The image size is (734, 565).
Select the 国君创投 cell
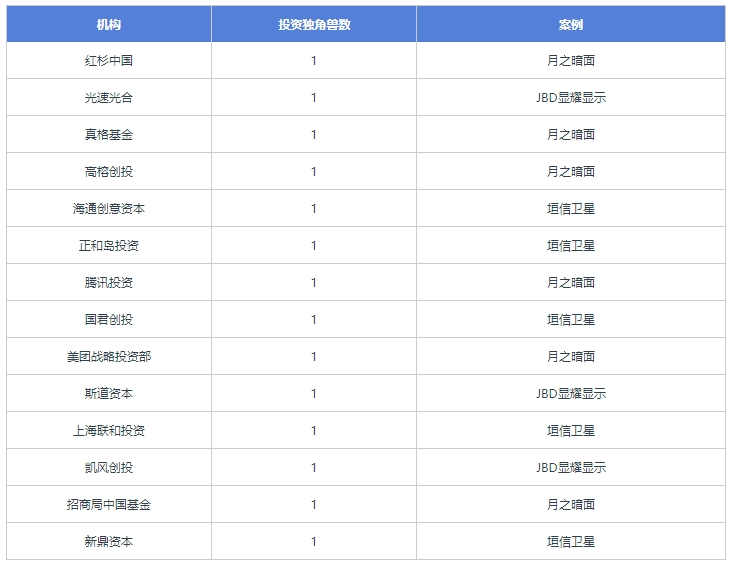[x=109, y=319]
